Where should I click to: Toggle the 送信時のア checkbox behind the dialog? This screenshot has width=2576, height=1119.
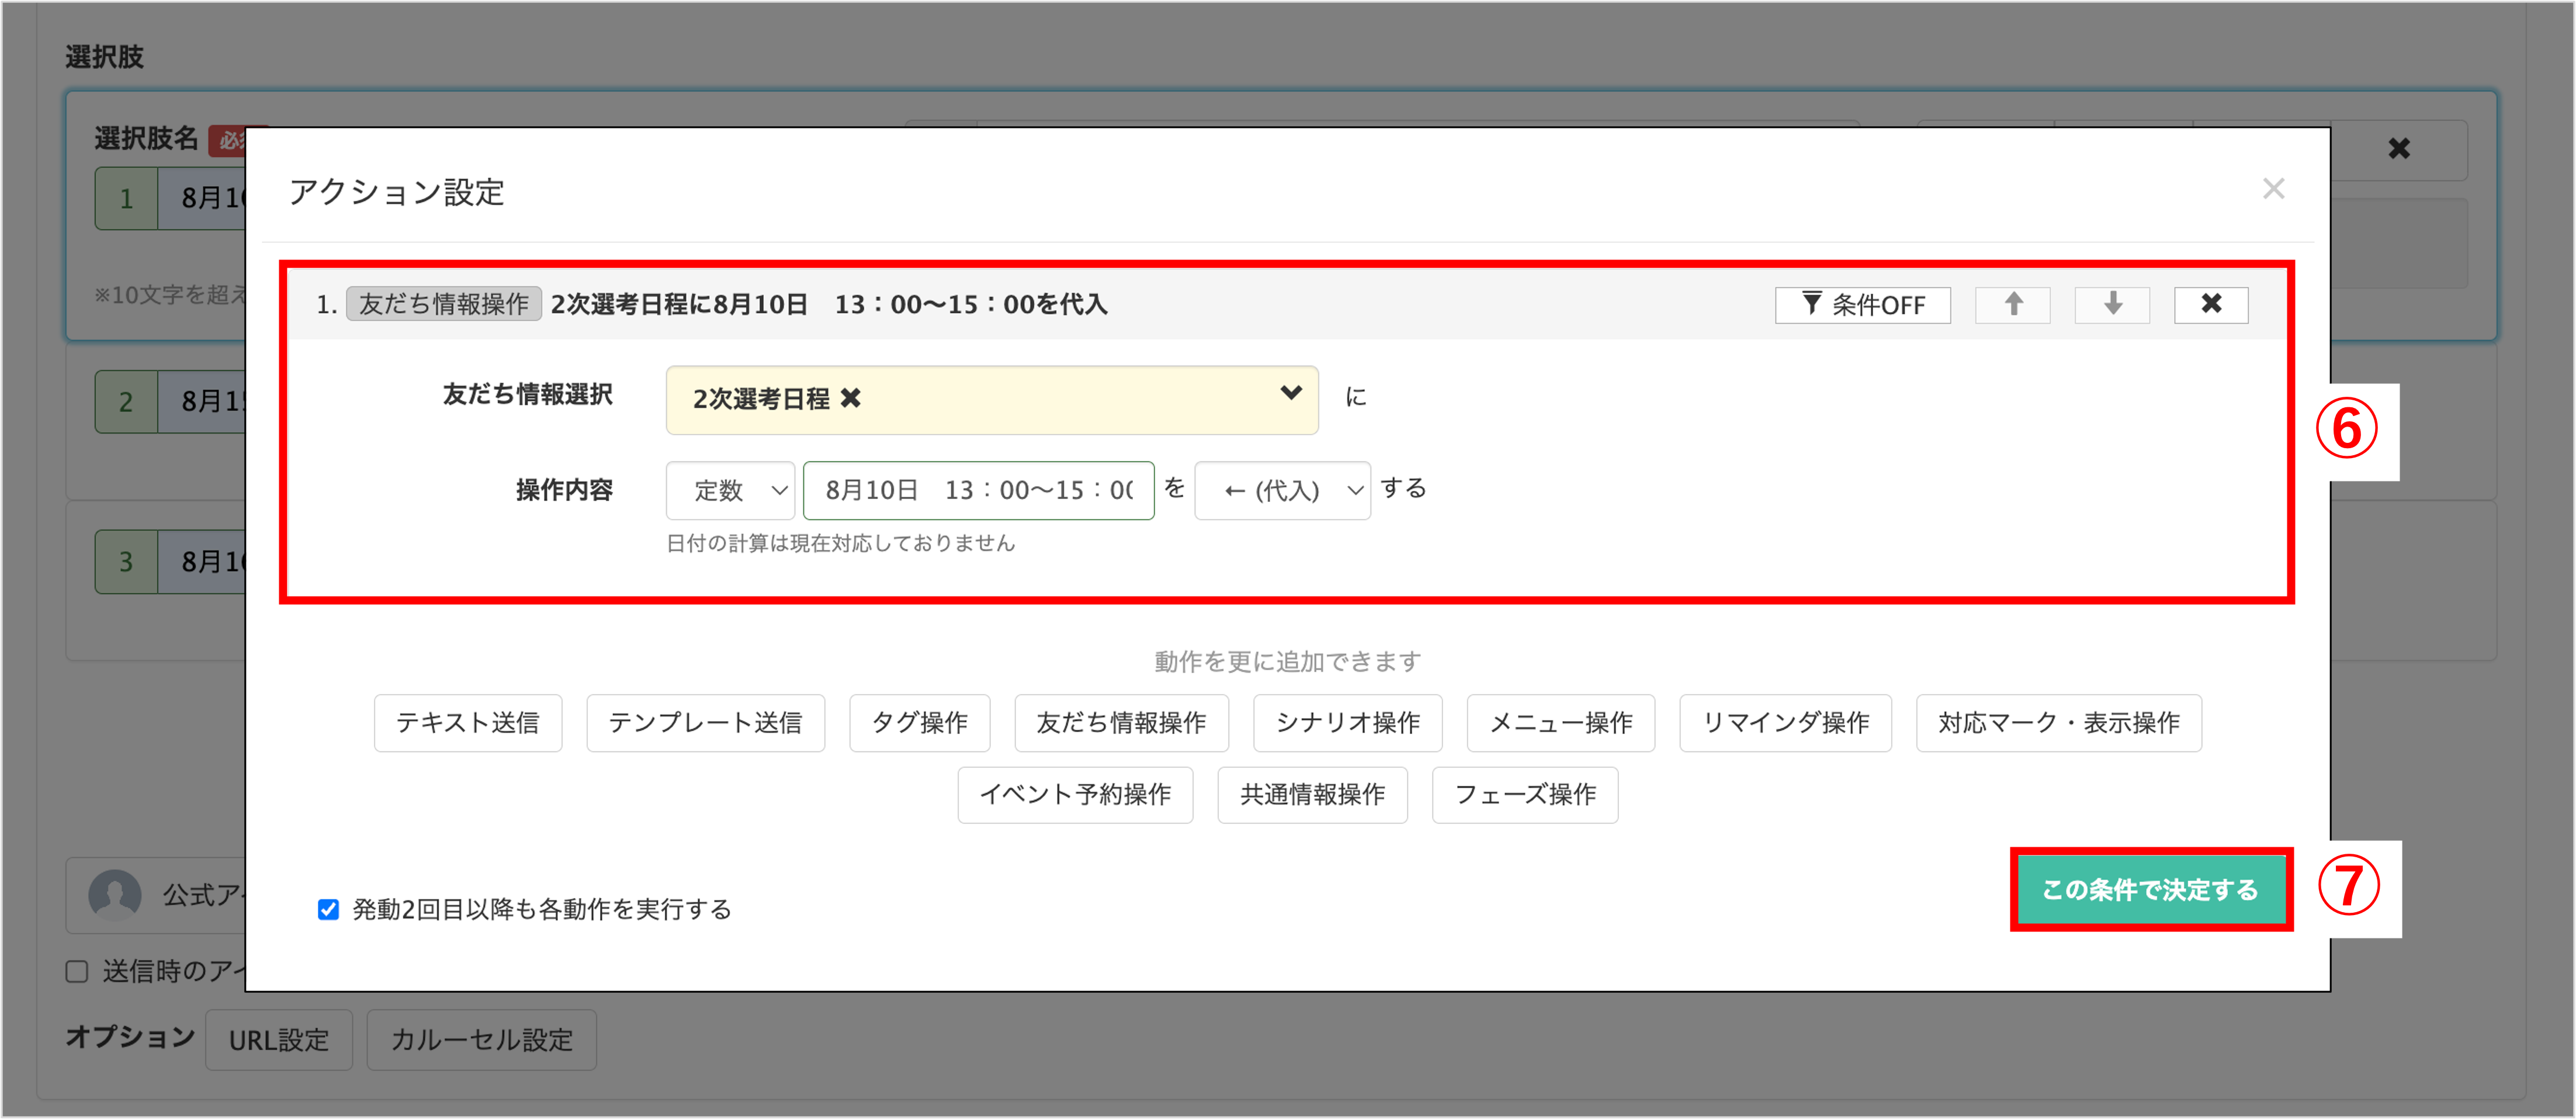point(77,972)
